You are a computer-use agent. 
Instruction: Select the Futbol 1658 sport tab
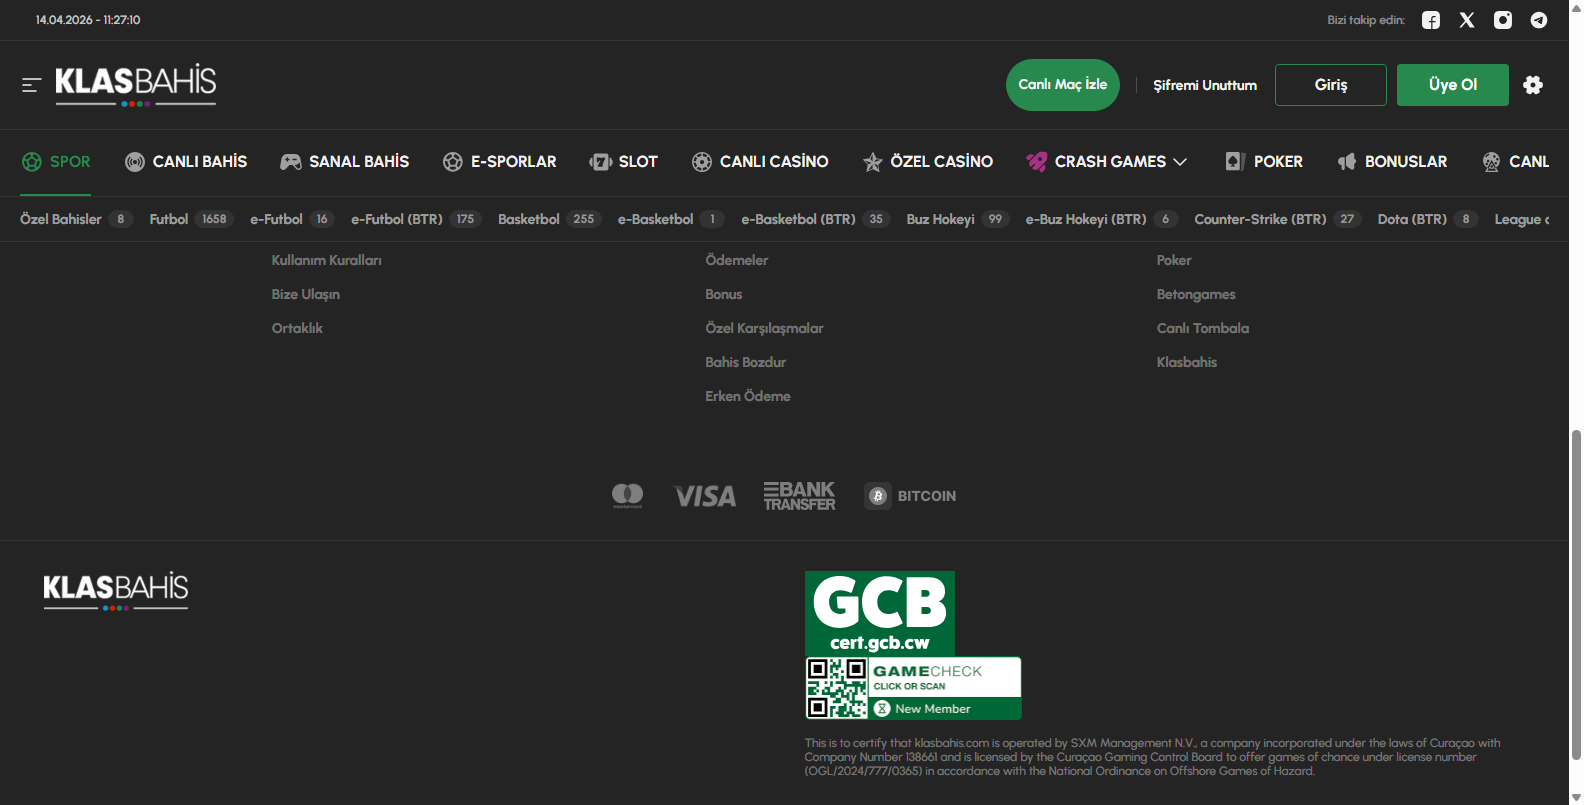[x=190, y=219]
